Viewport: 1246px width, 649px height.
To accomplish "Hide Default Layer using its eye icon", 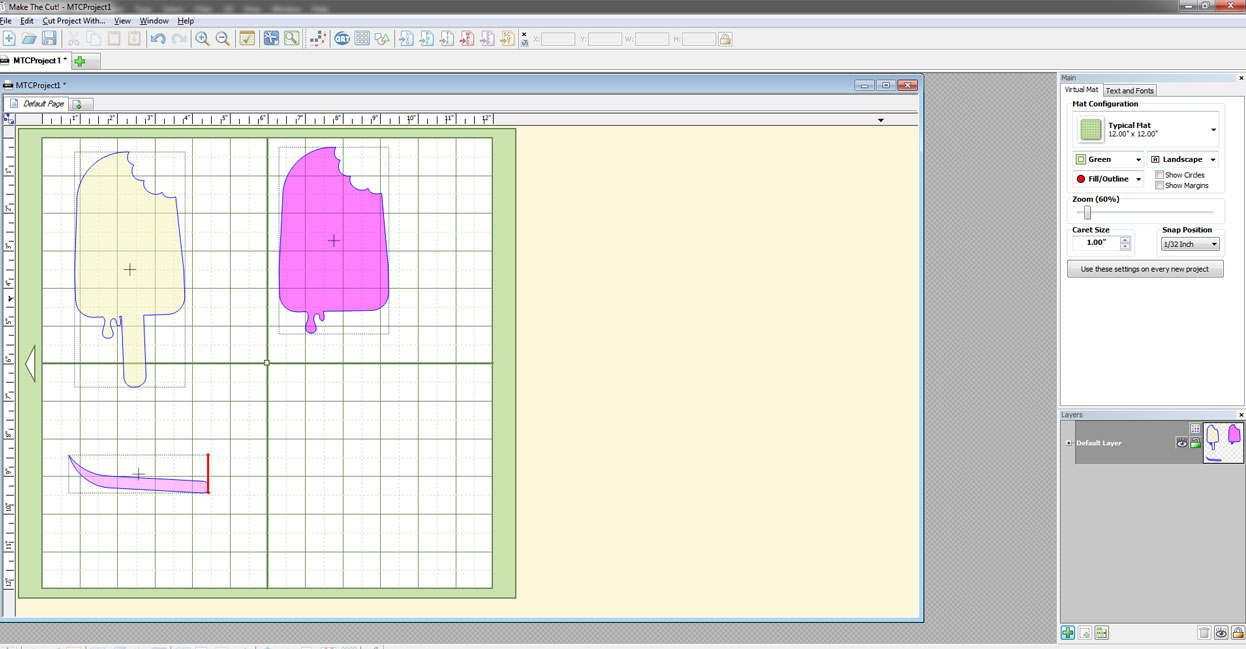I will (1181, 443).
